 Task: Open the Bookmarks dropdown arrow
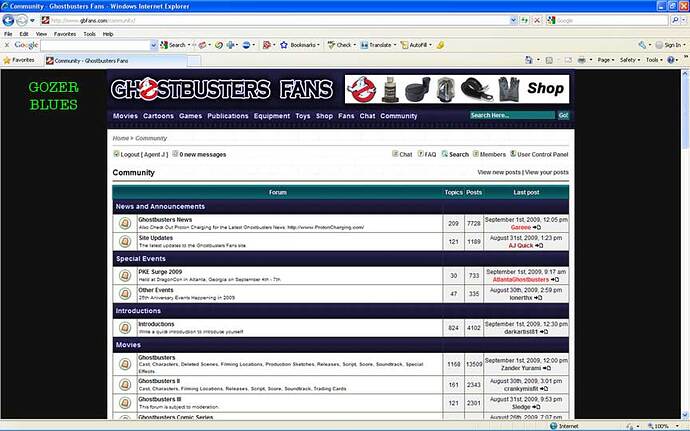click(x=318, y=45)
